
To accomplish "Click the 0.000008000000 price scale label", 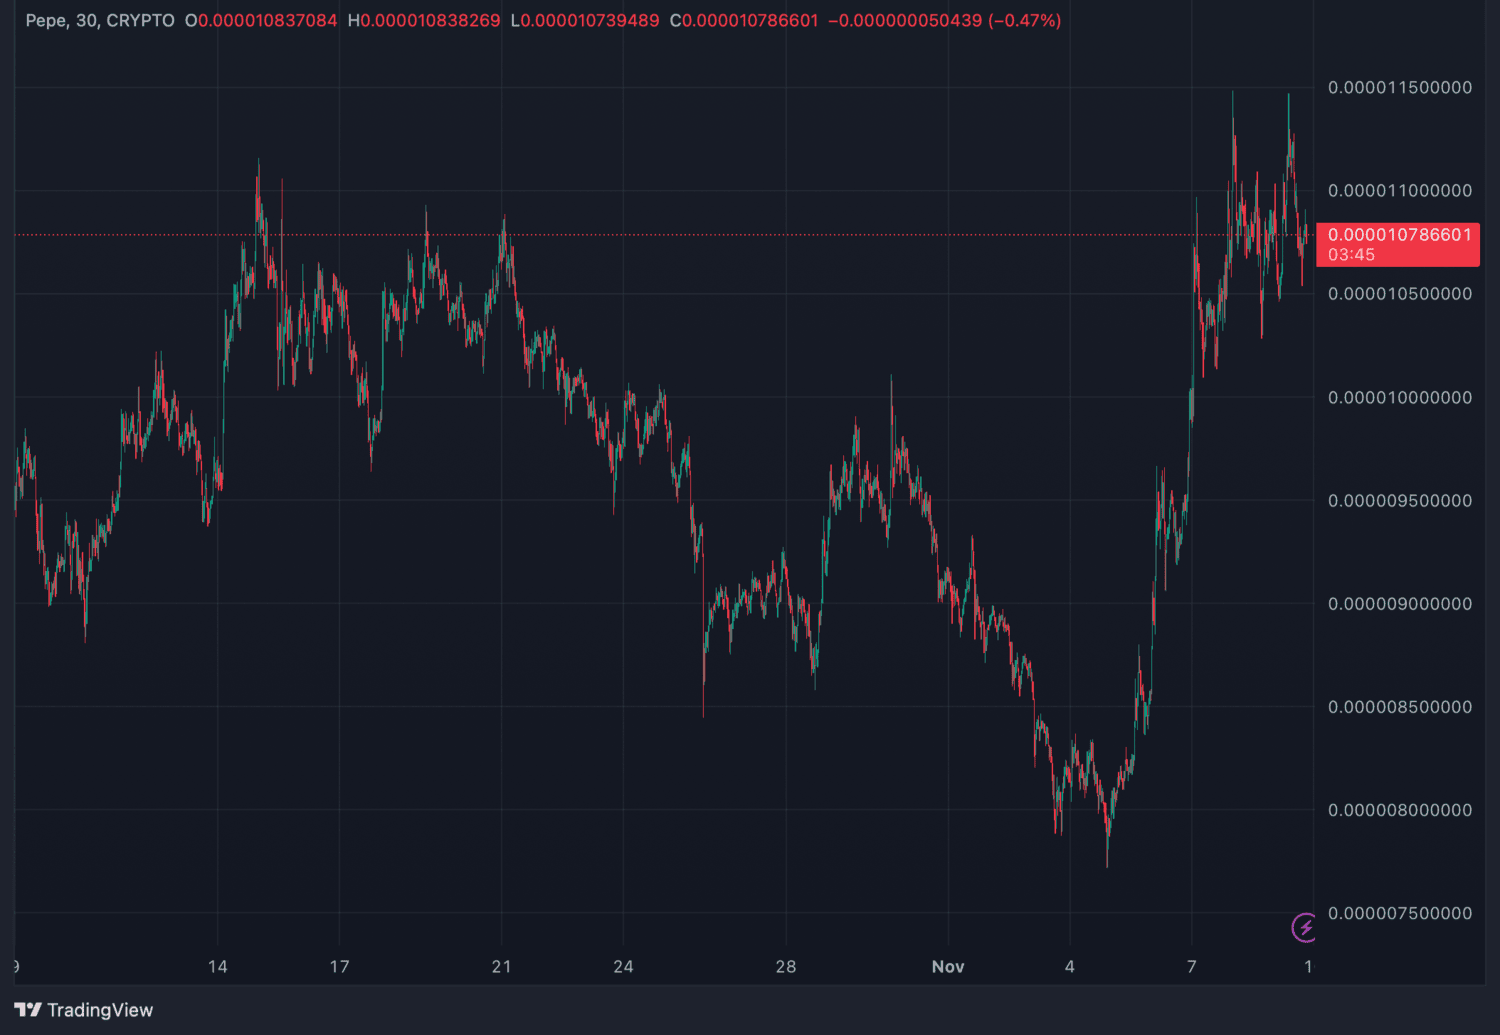I will click(x=1399, y=811).
